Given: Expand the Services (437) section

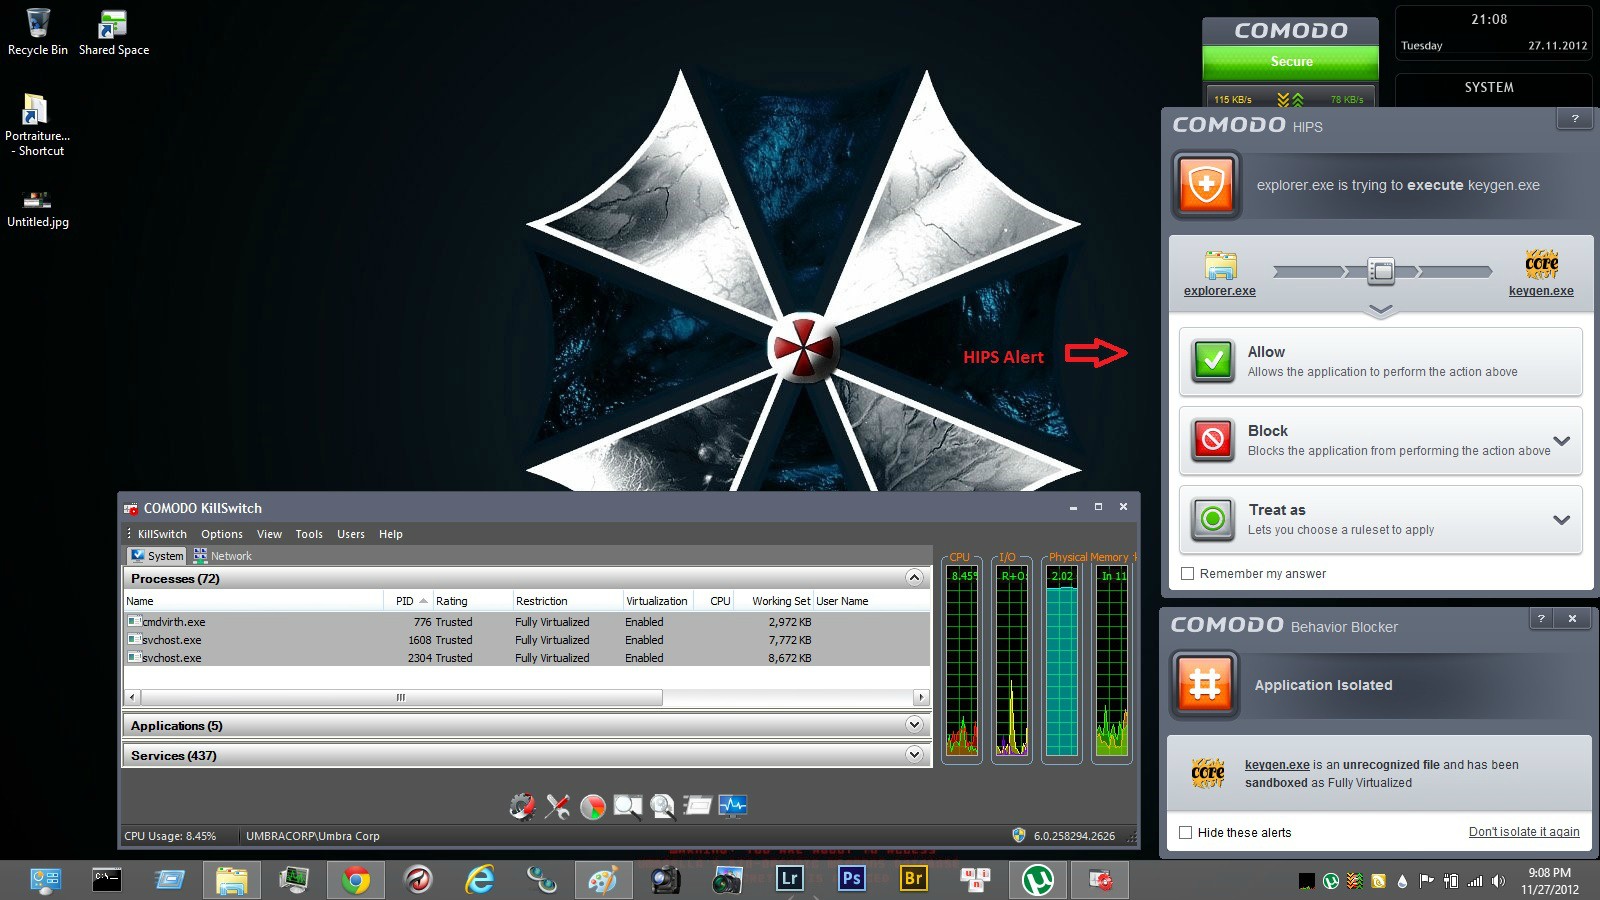Looking at the screenshot, I should [x=914, y=755].
